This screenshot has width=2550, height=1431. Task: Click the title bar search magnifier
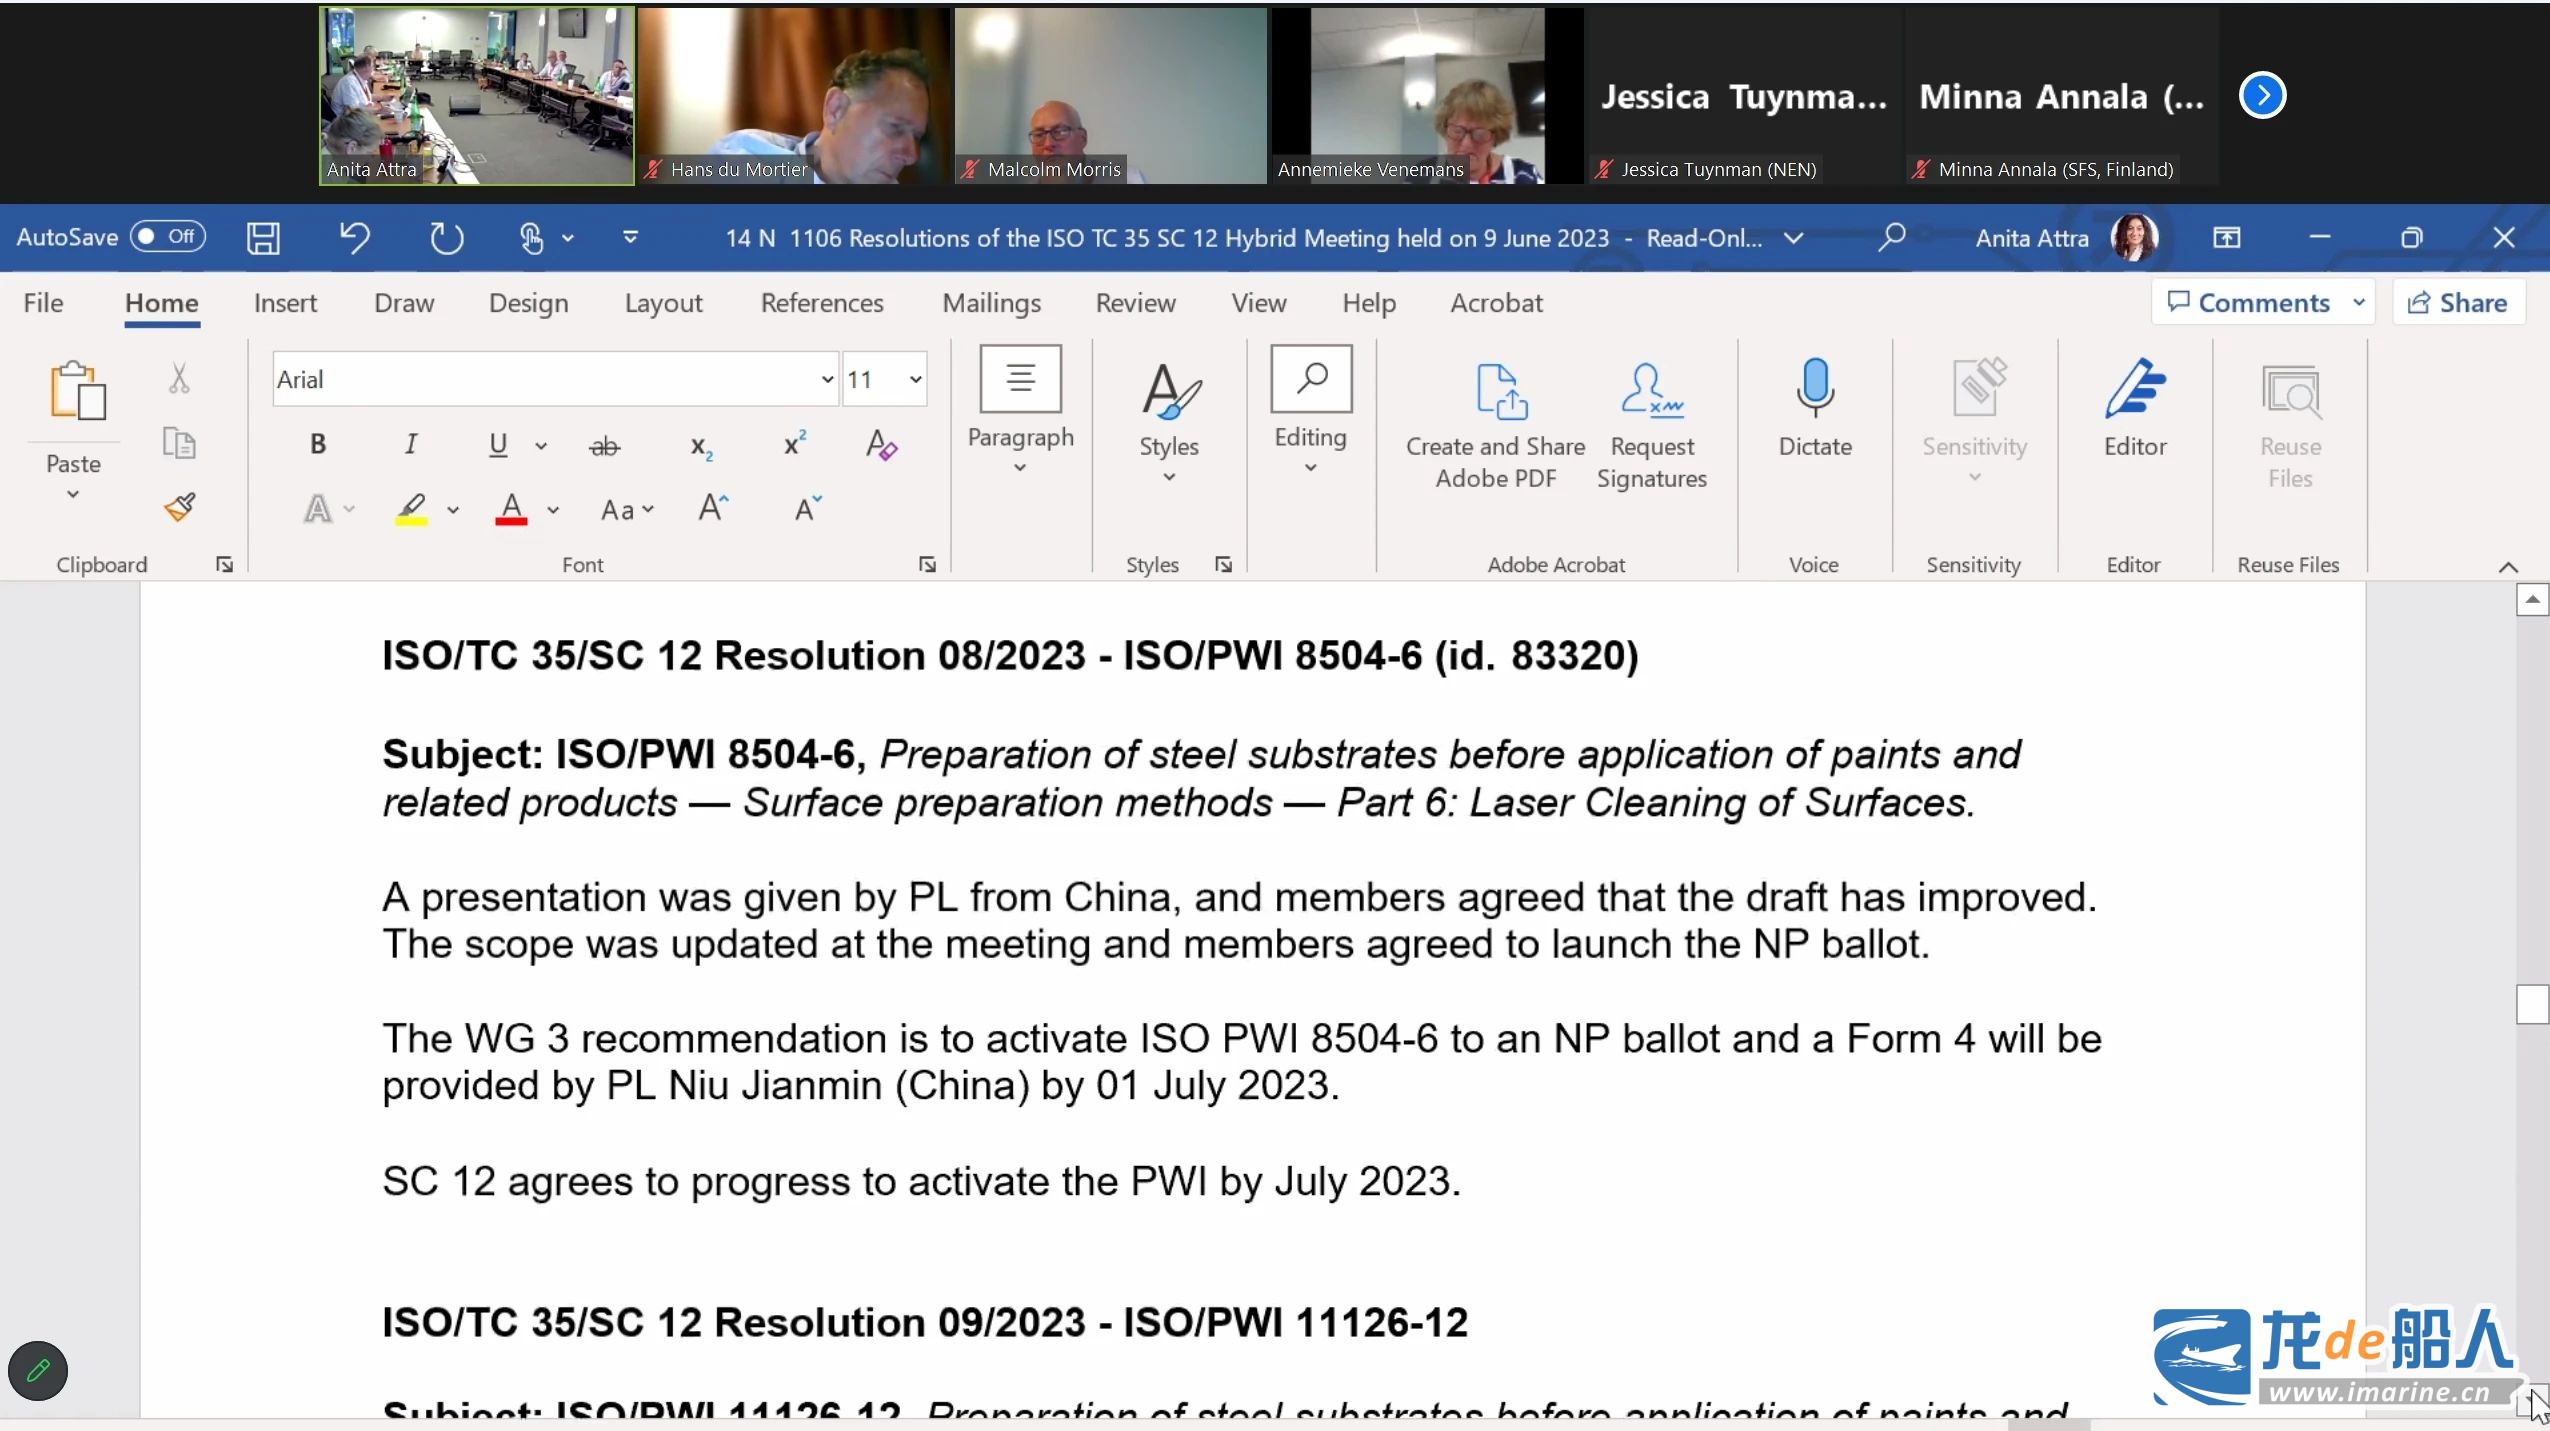click(1891, 238)
